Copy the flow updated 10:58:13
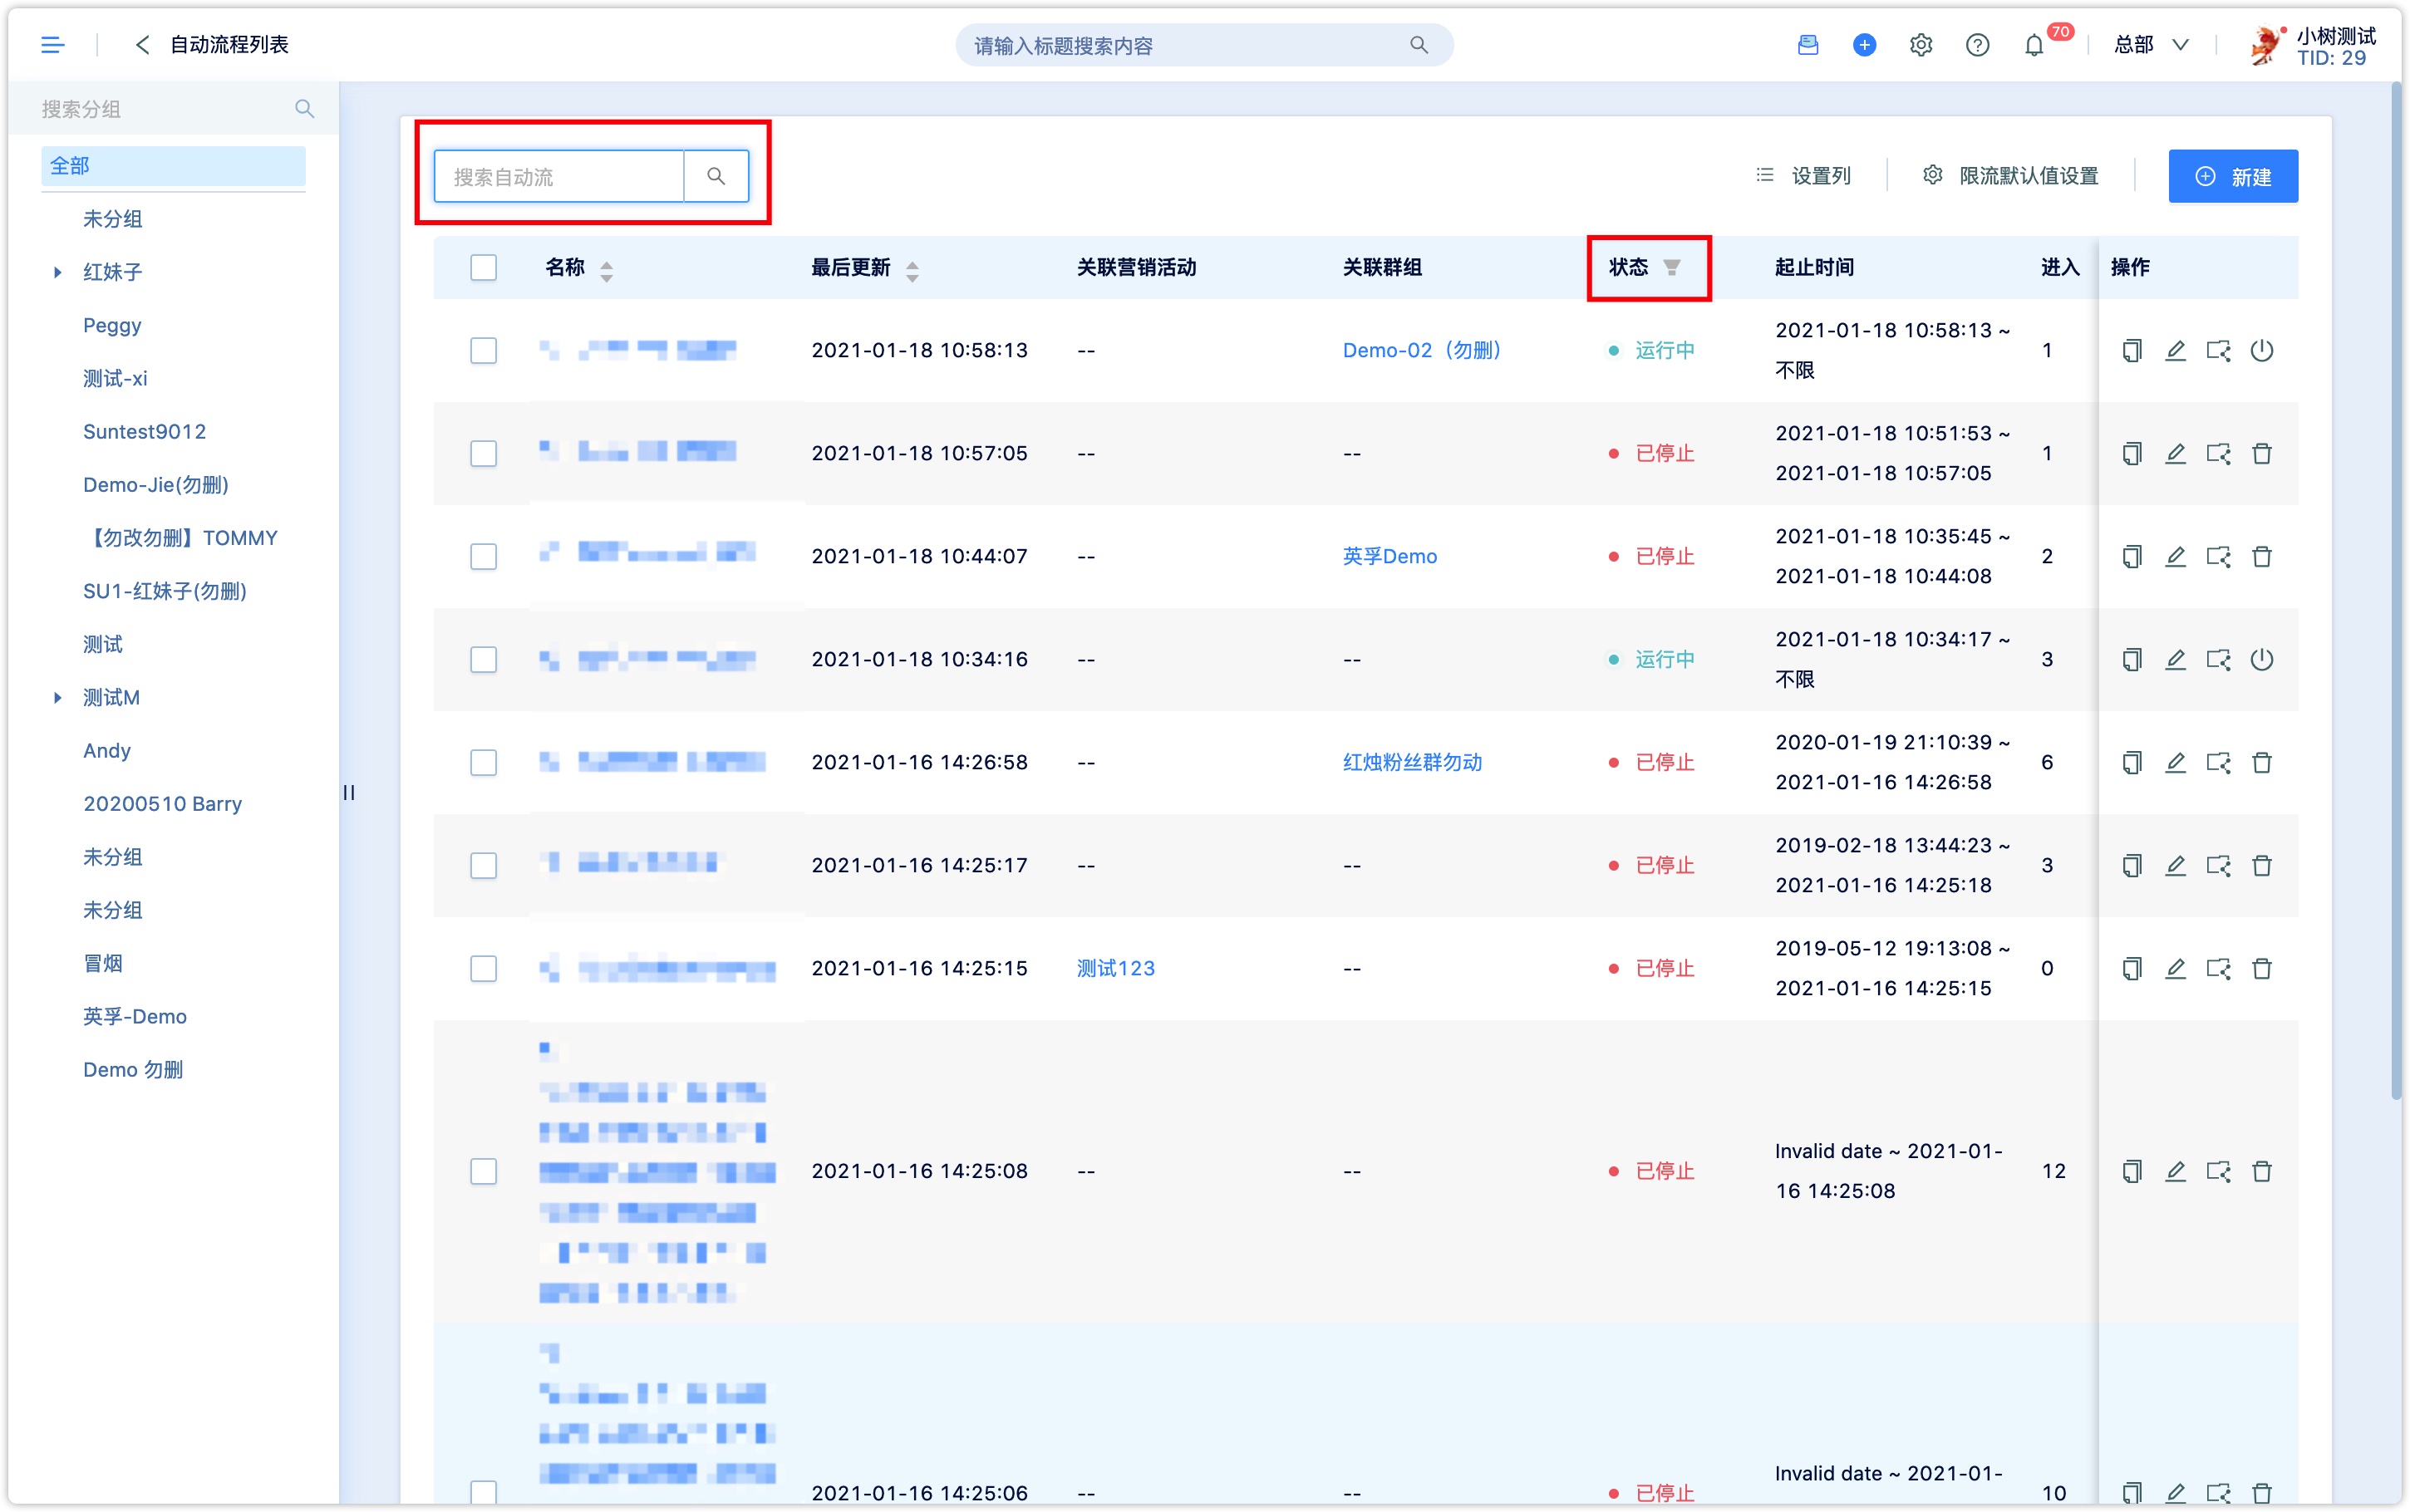Image resolution: width=2410 pixels, height=1512 pixels. tap(2131, 350)
